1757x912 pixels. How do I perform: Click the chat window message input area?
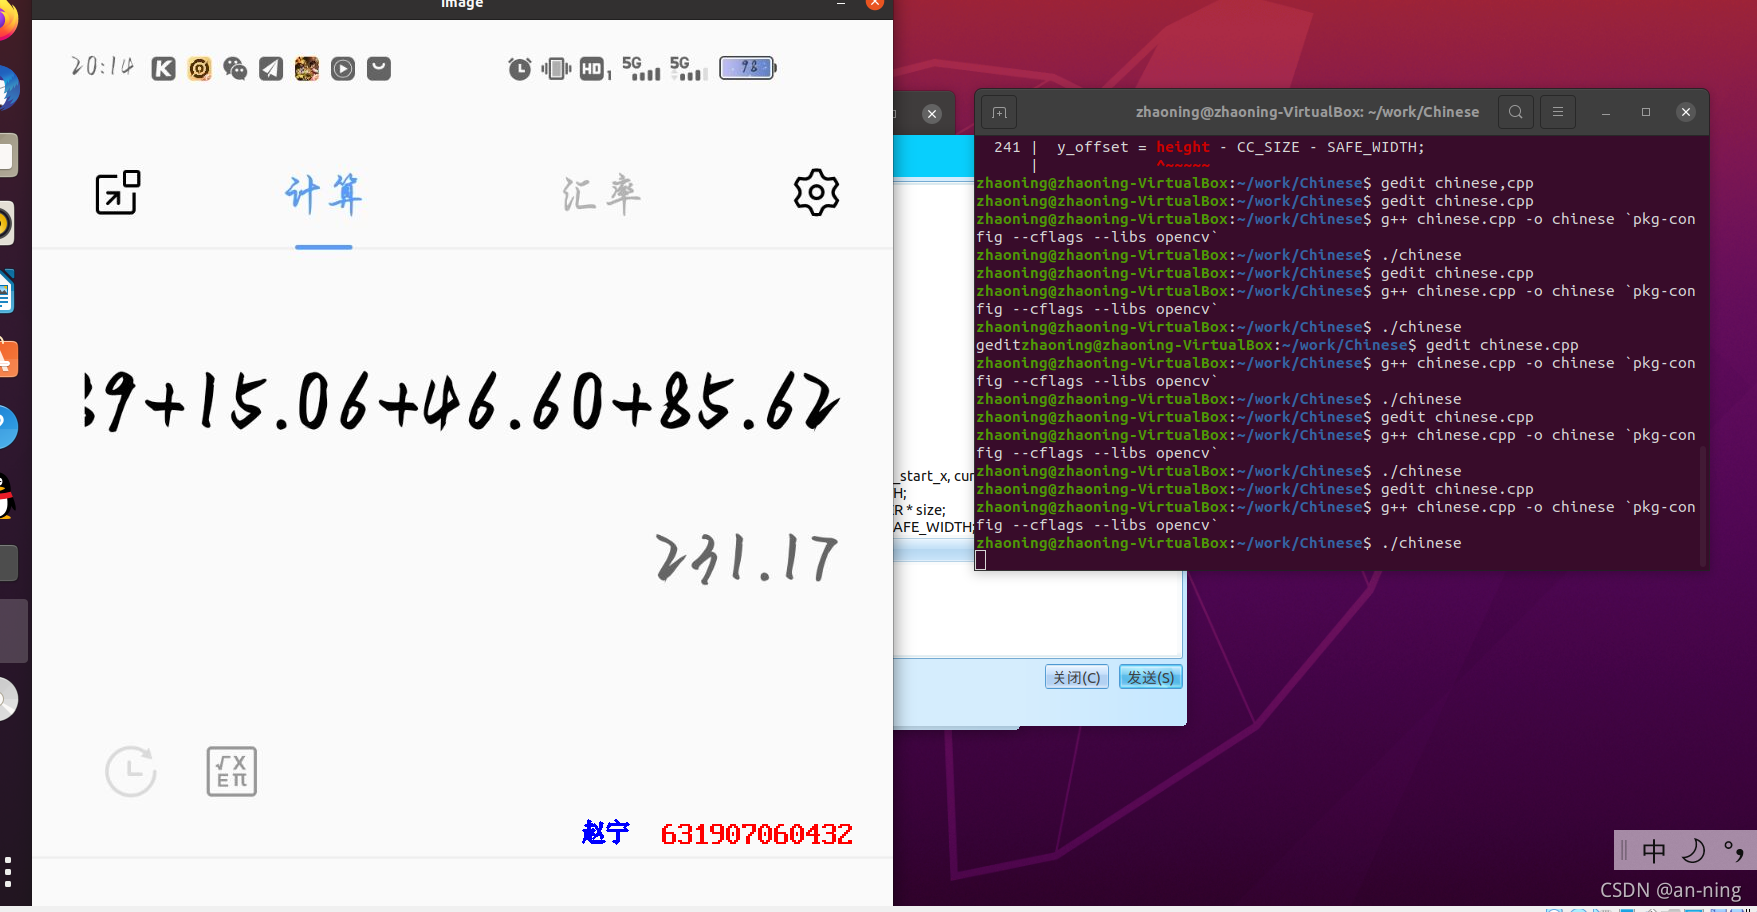click(1037, 608)
